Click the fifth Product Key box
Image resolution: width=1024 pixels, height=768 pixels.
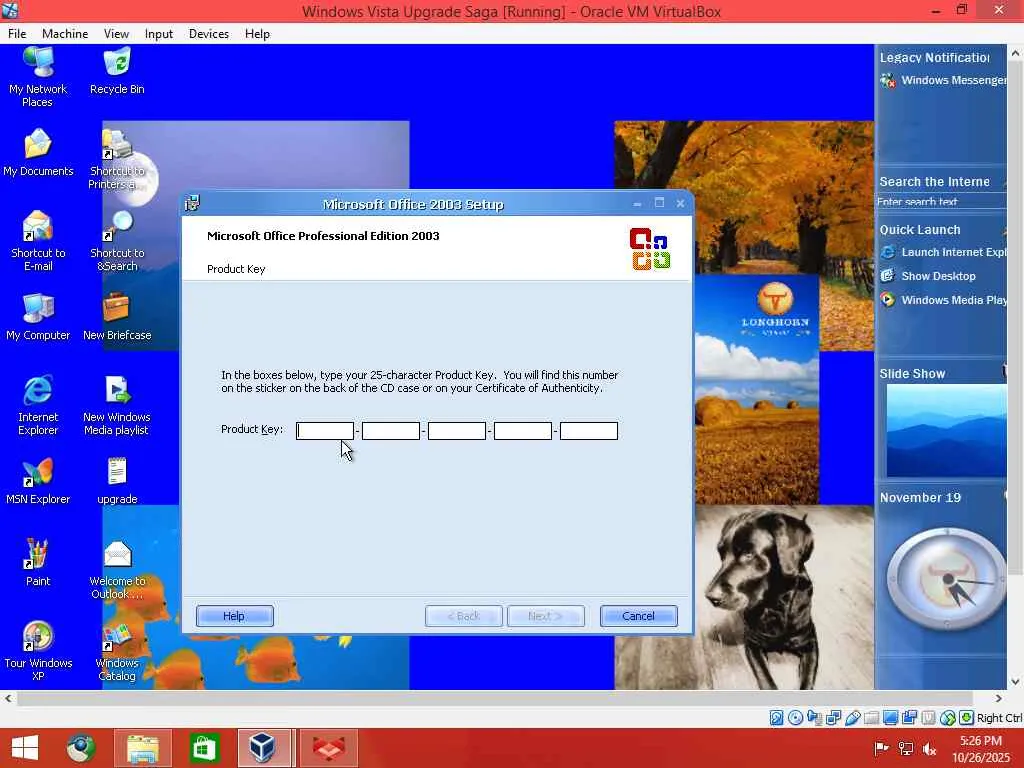coord(588,430)
